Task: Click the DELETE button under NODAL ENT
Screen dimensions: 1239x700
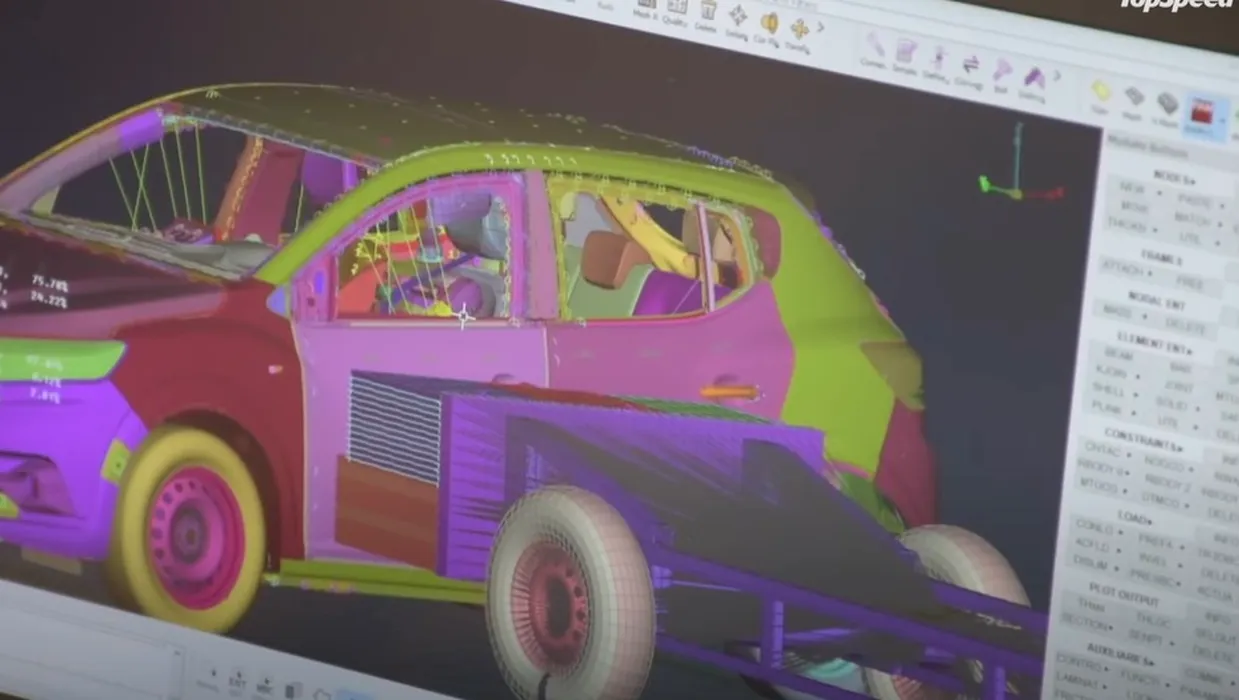Action: pyautogui.click(x=1186, y=326)
